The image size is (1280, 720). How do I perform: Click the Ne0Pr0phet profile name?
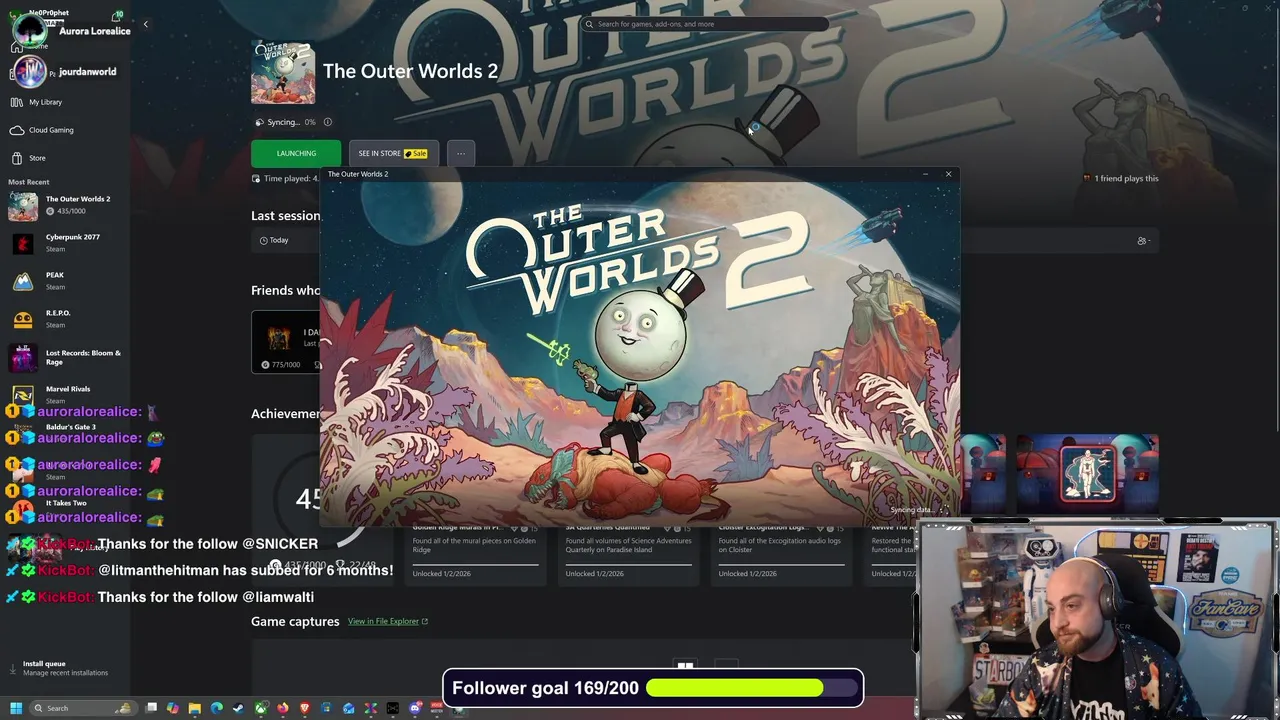coord(49,13)
